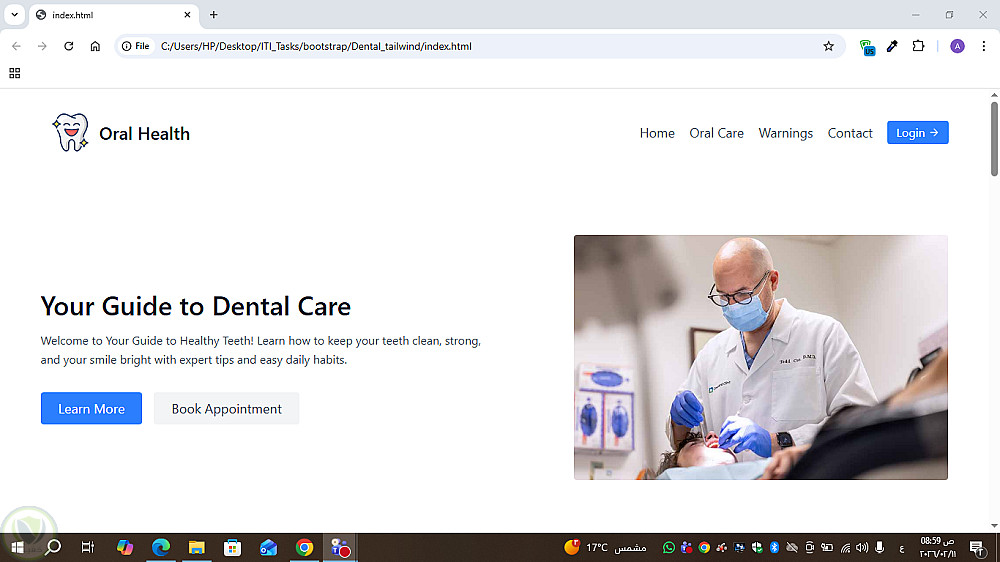Open Chrome's three-dot menu
Screen dimensions: 1000x562
coord(983,46)
